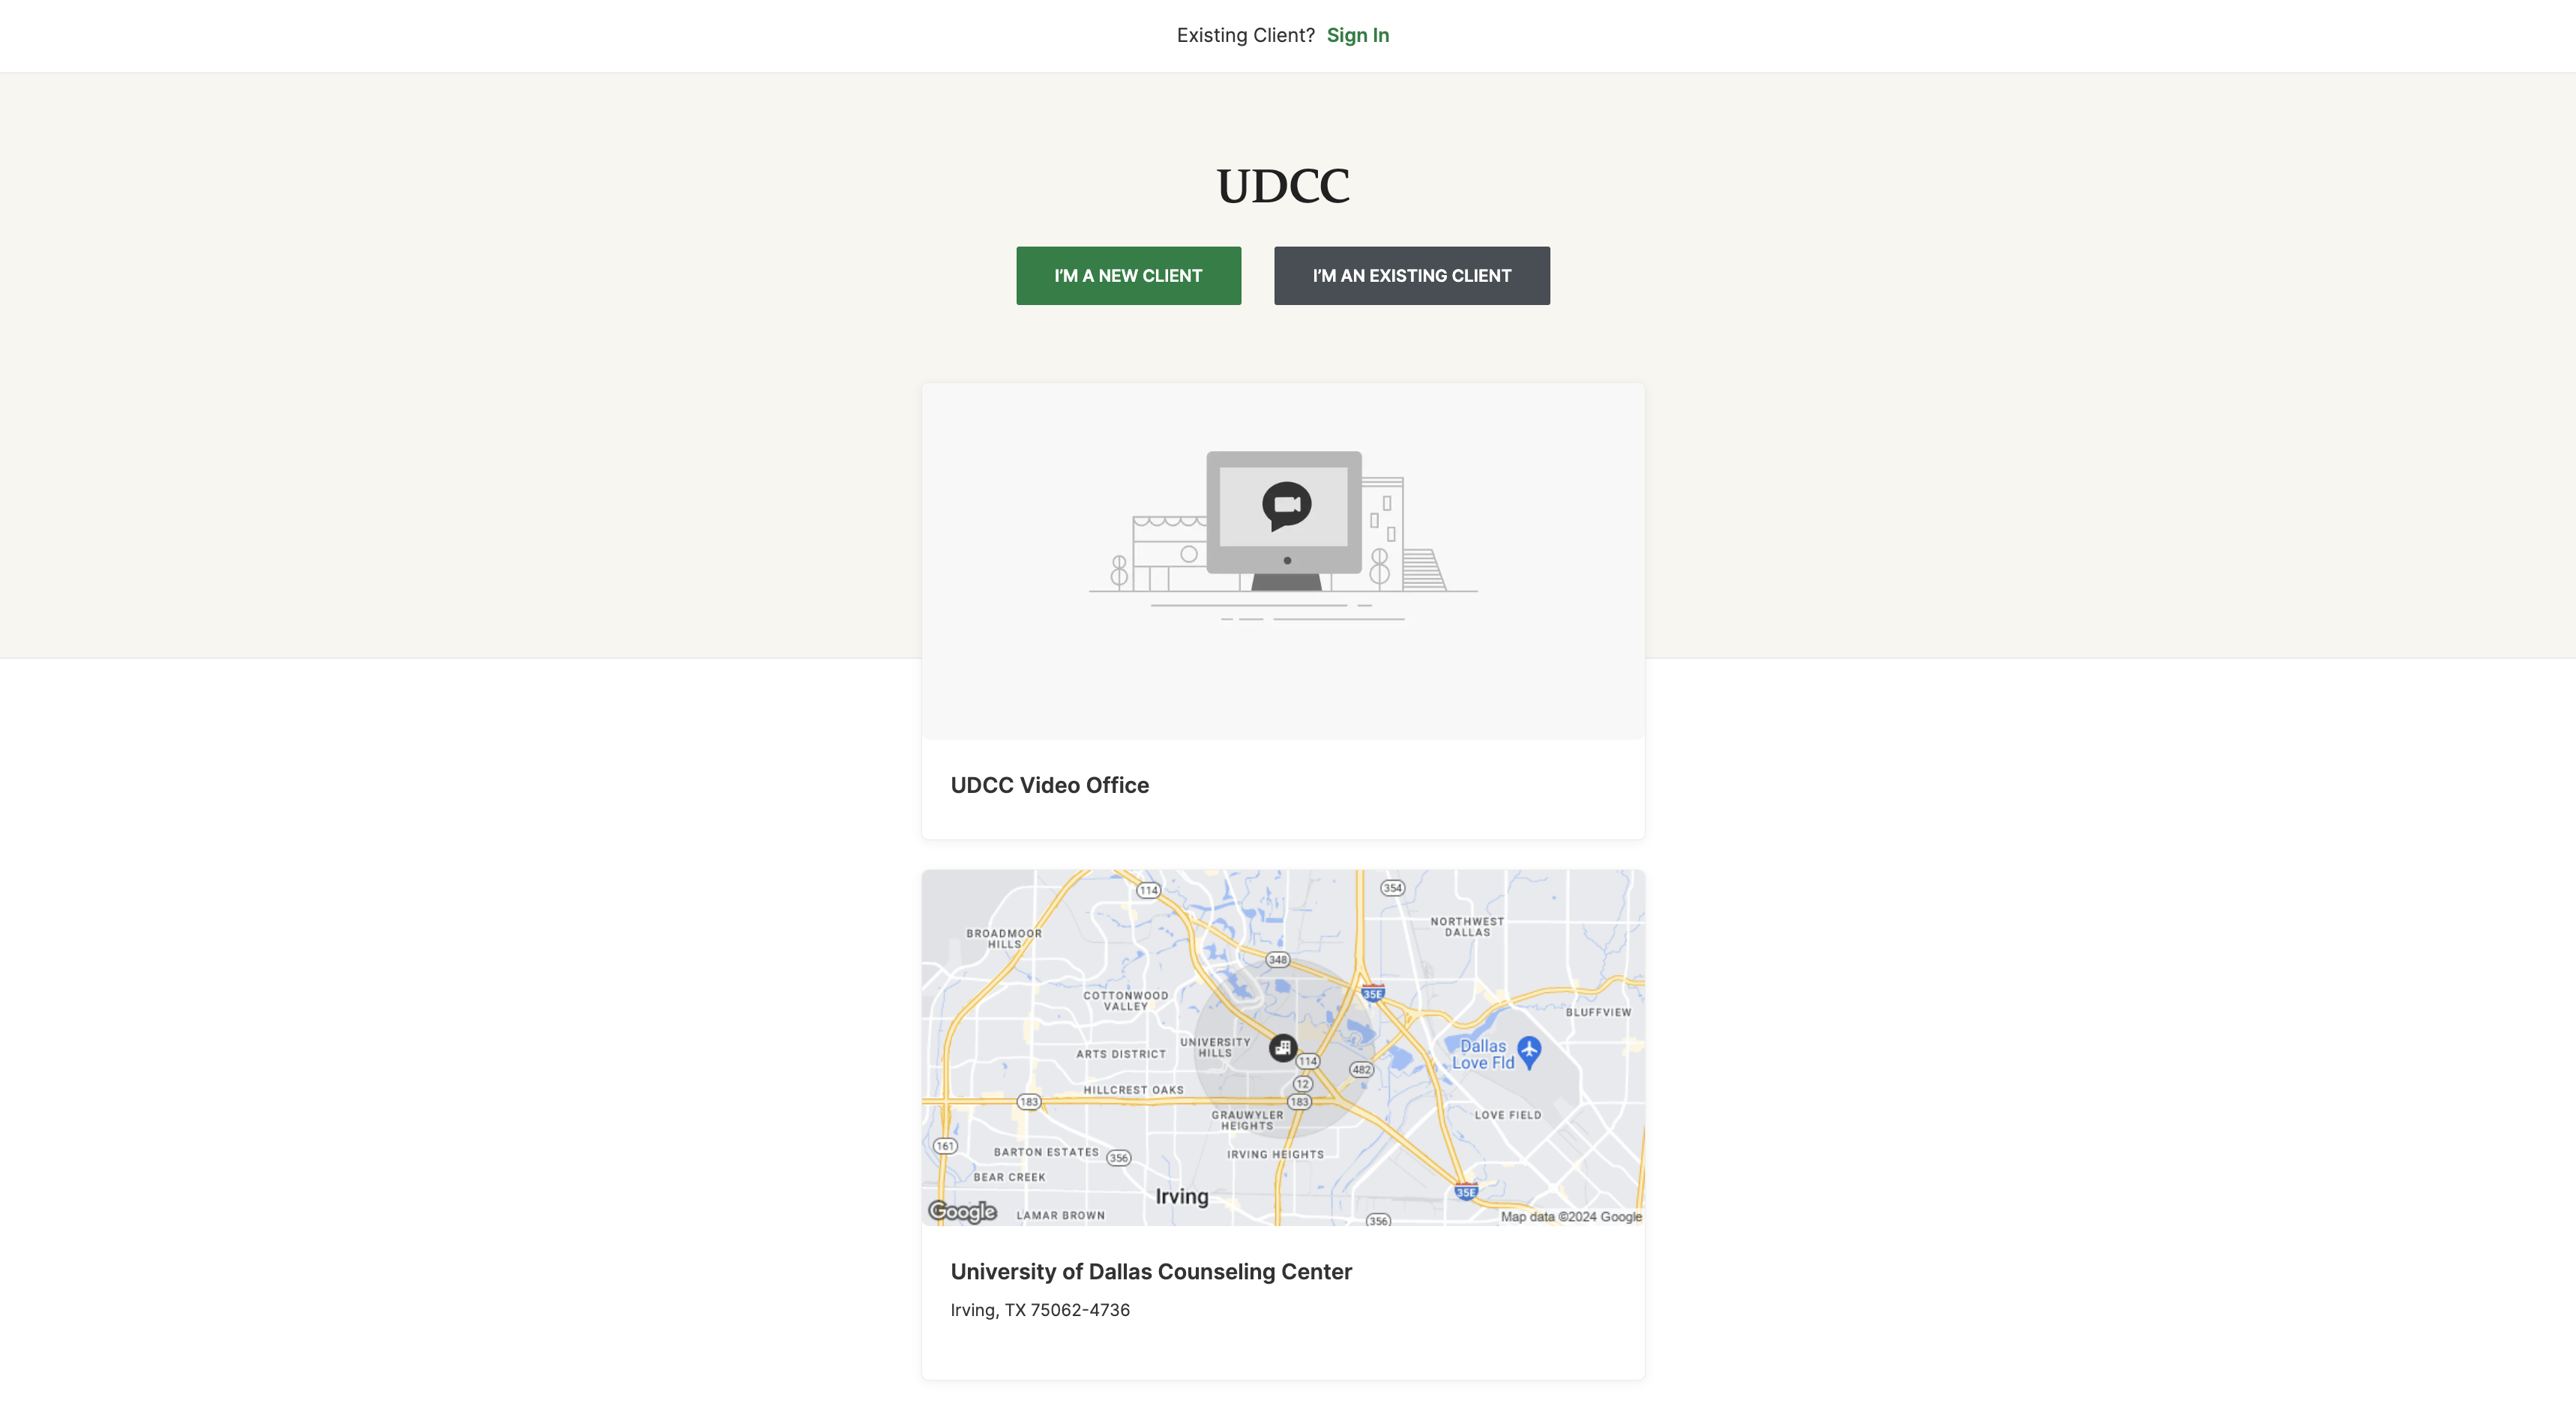The height and width of the screenshot is (1403, 2576).
Task: Click the UDCC page heading
Action: (x=1282, y=186)
